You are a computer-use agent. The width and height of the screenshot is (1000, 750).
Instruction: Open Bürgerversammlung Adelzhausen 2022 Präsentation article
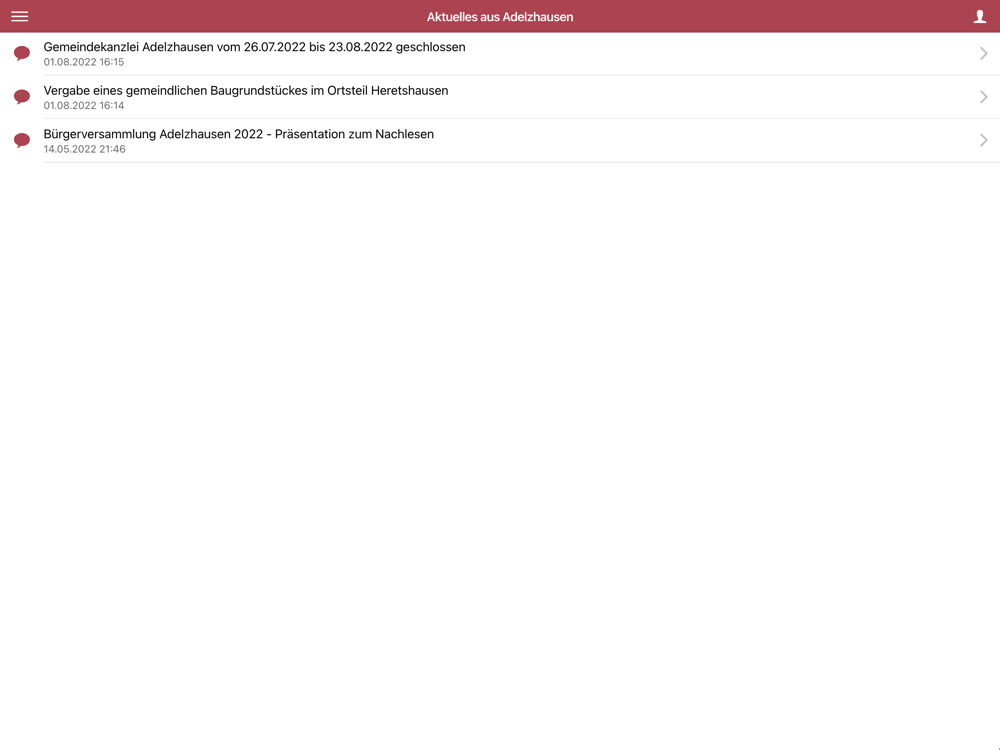click(x=500, y=140)
